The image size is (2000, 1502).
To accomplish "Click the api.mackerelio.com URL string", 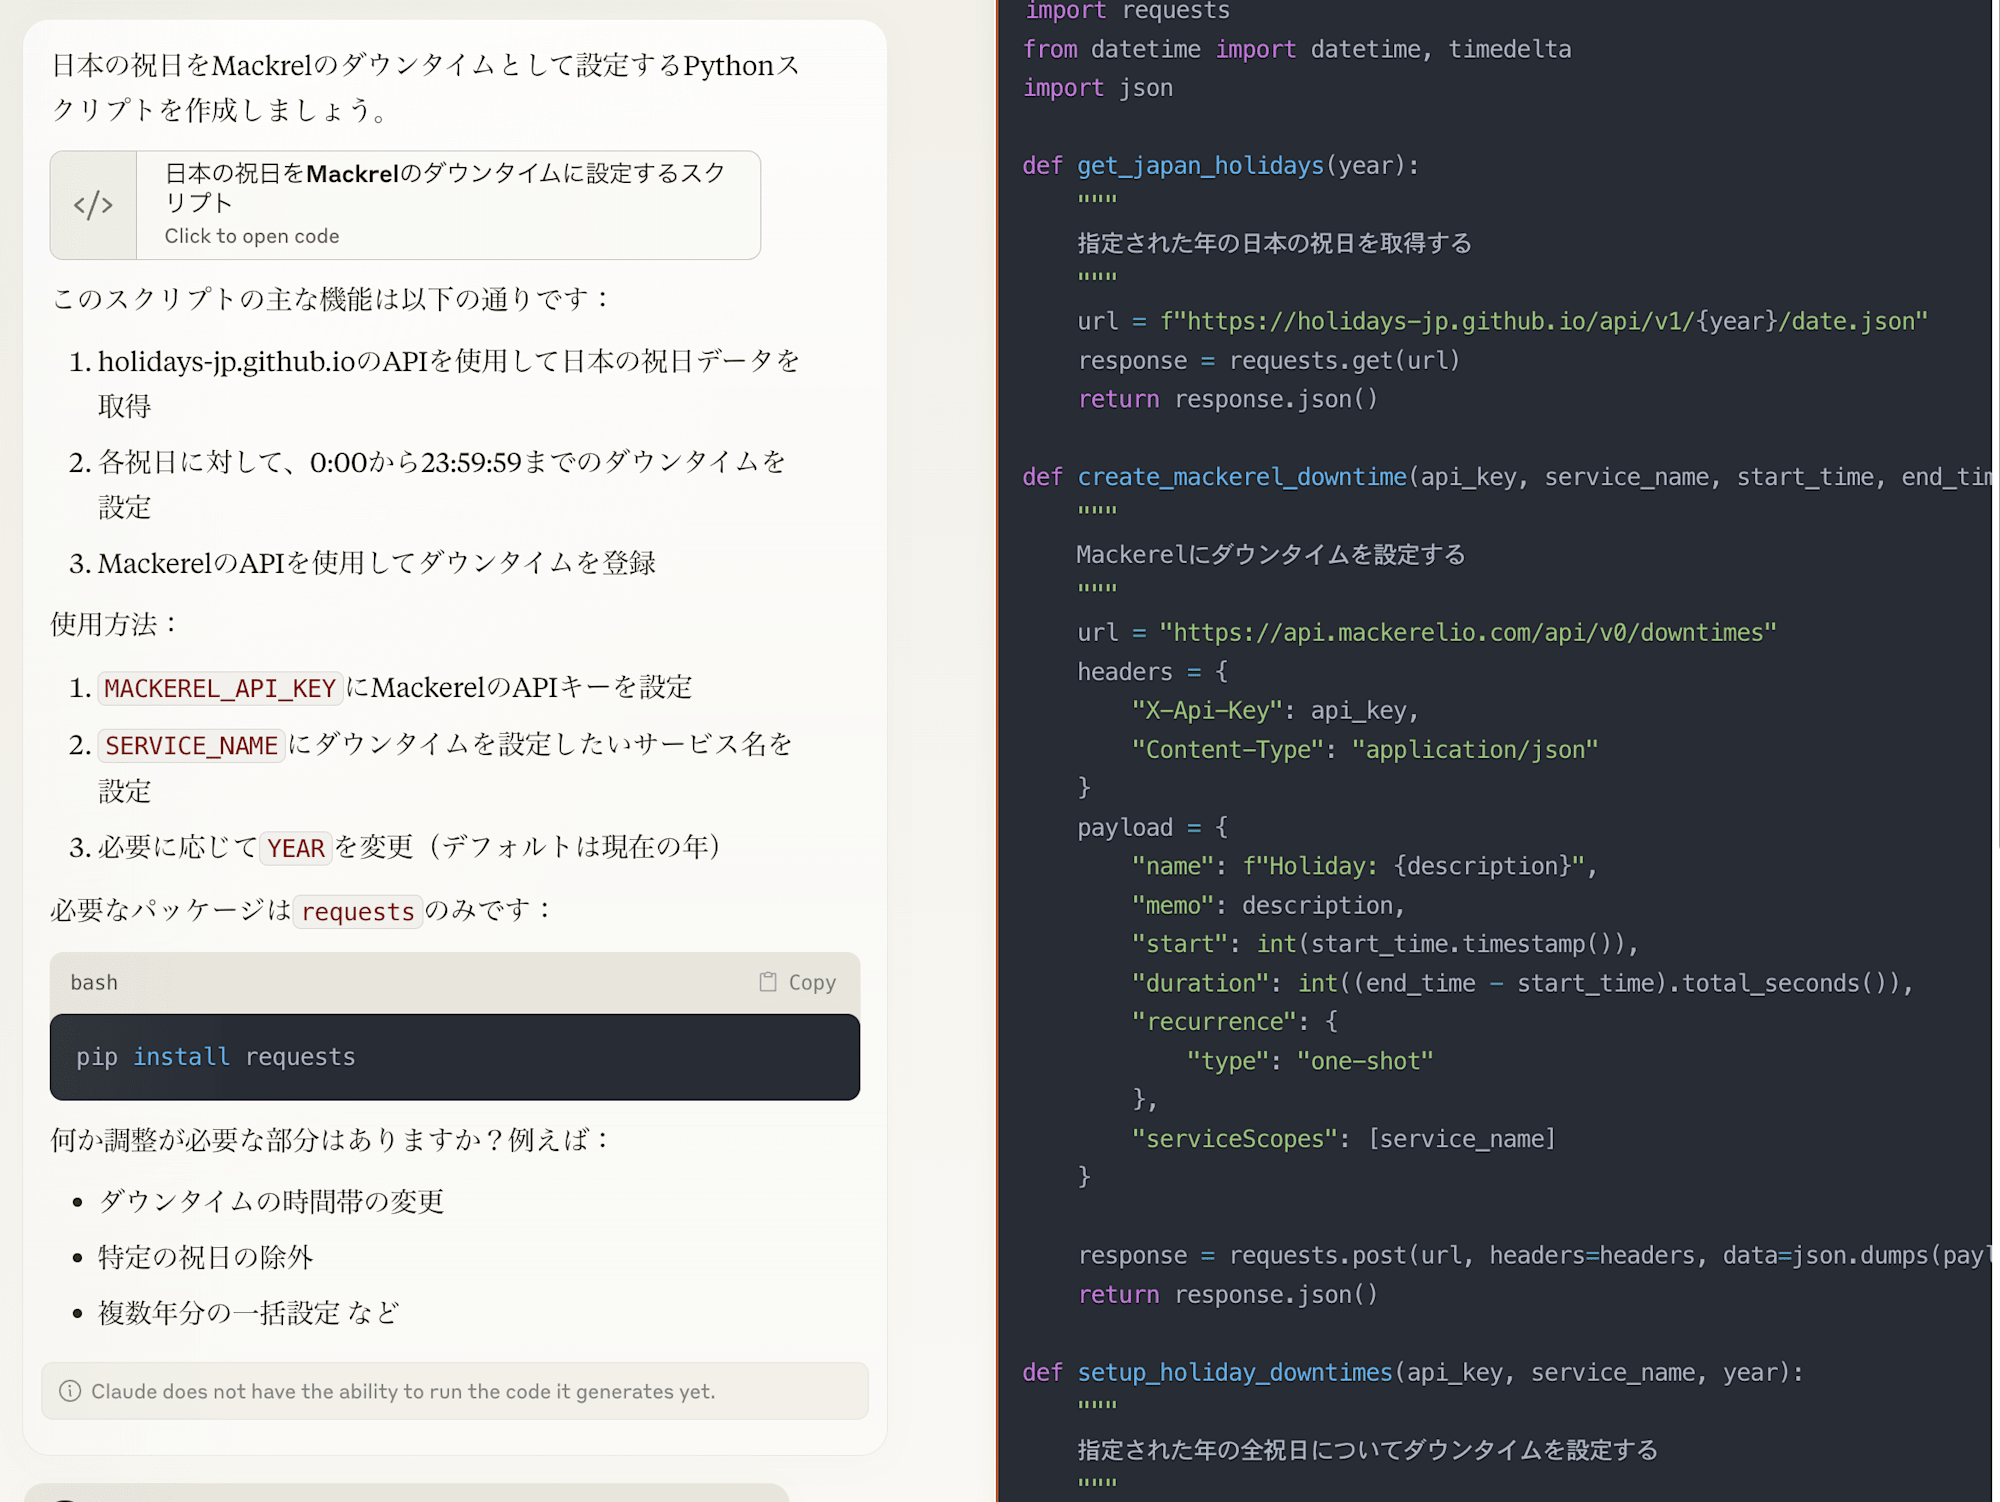I will click(x=1468, y=632).
